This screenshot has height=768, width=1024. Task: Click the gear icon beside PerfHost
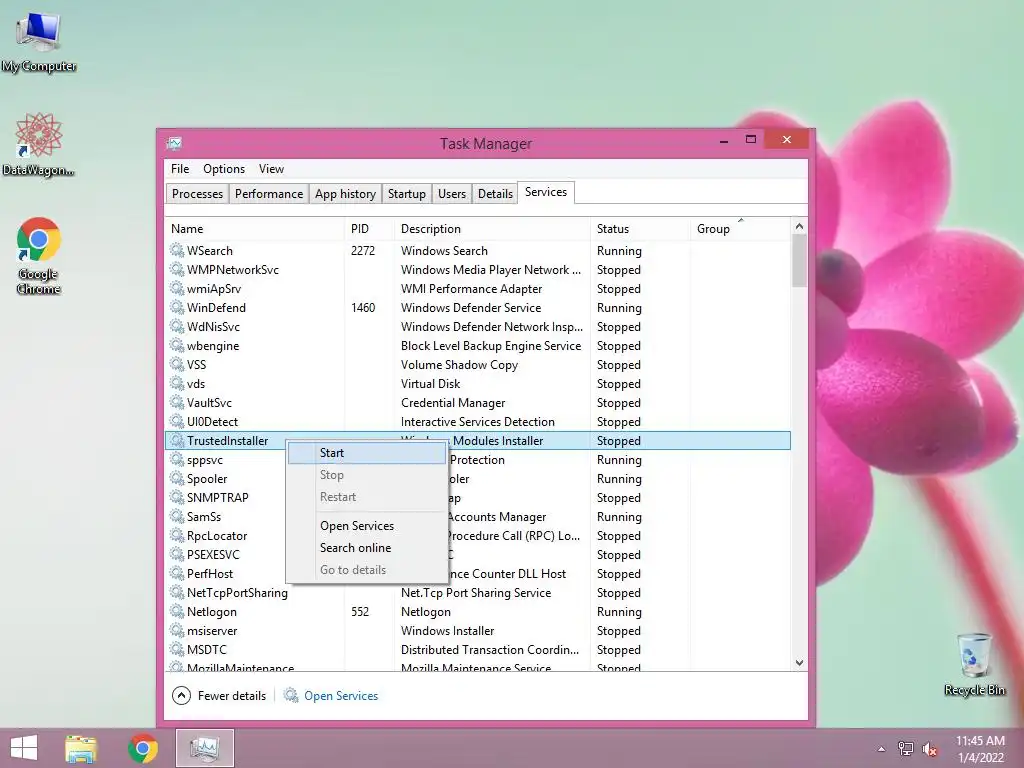click(x=177, y=573)
